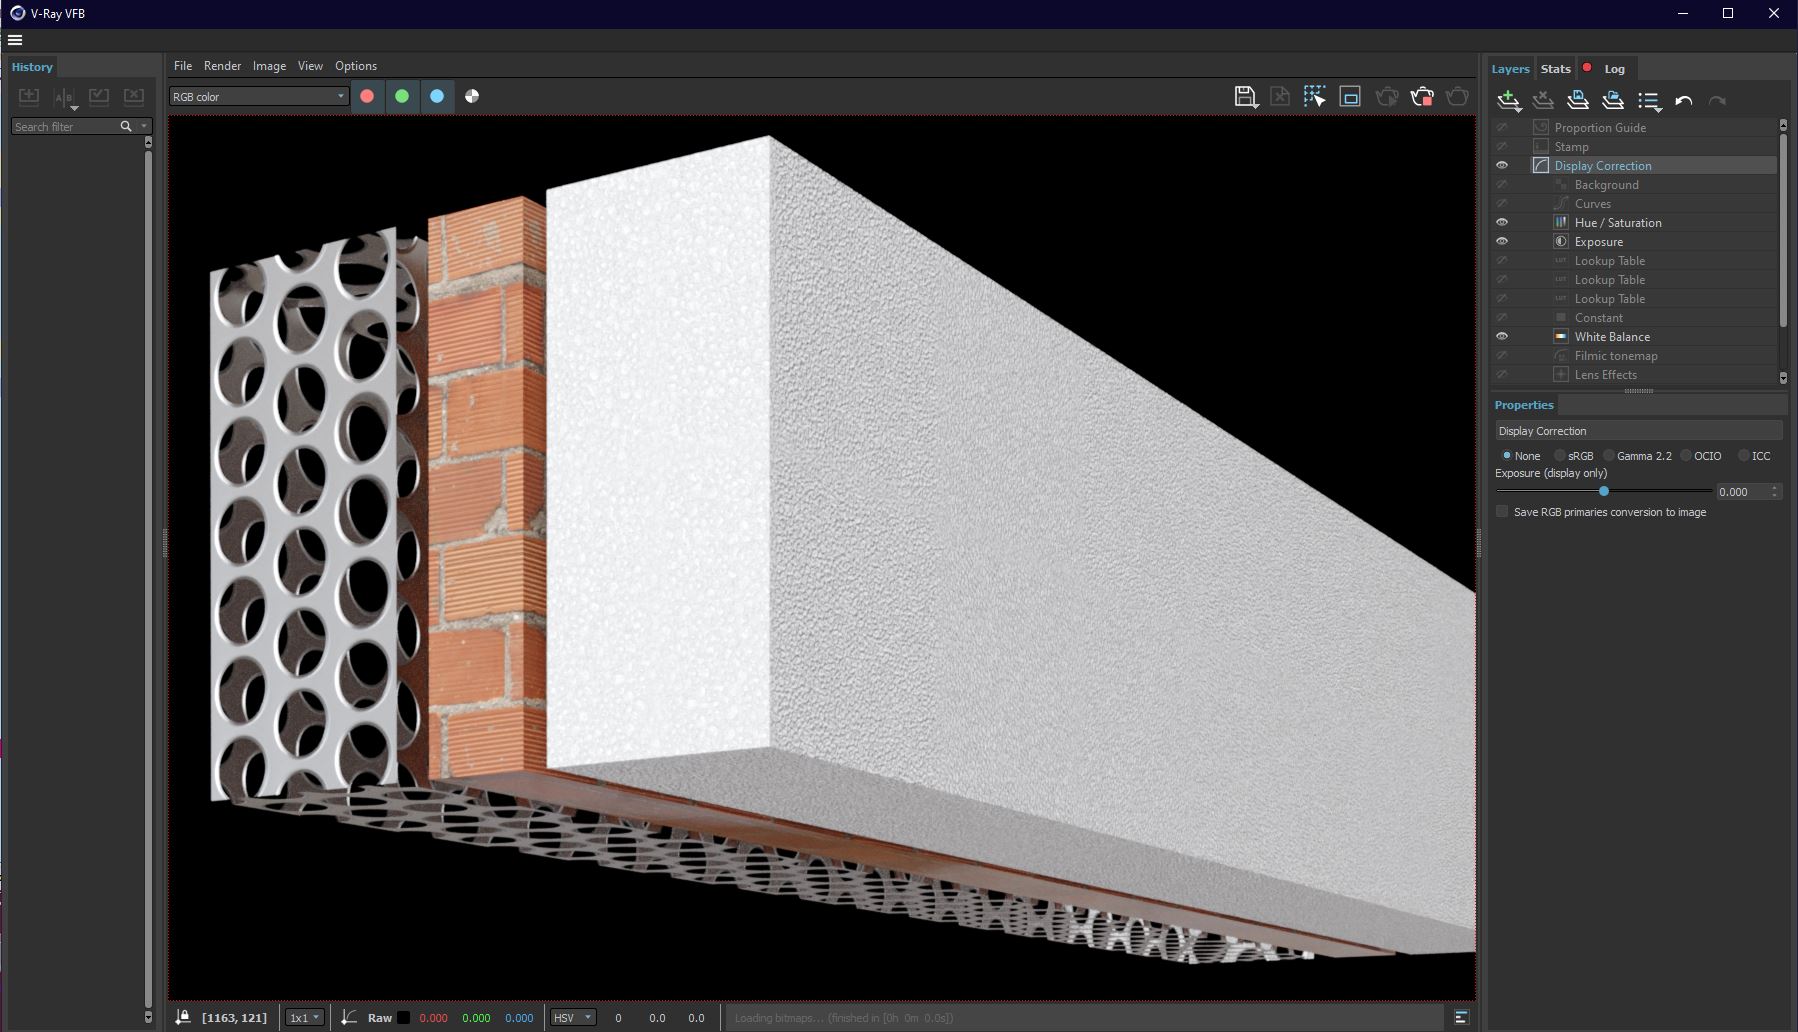
Task: Switch to the Log tab
Action: [x=1615, y=69]
